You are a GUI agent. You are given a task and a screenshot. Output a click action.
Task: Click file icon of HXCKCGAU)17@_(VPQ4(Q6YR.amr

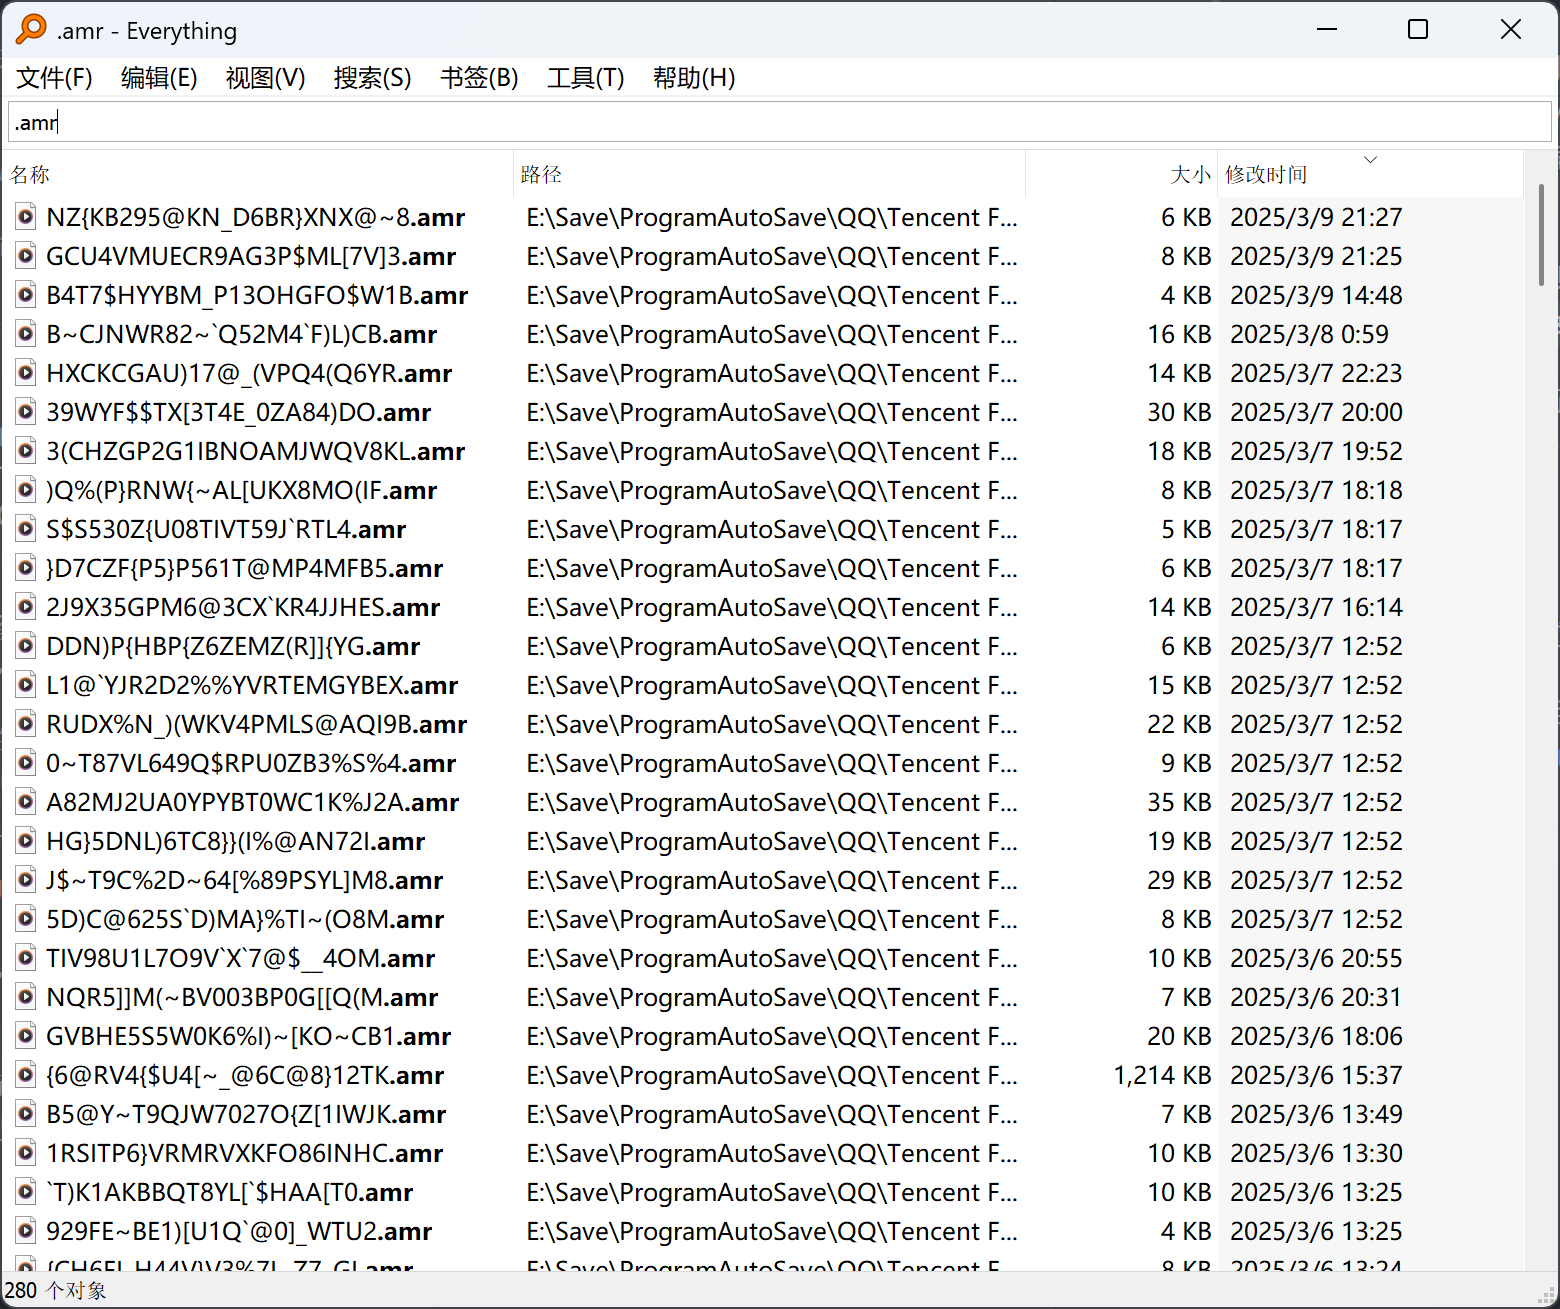[x=26, y=373]
